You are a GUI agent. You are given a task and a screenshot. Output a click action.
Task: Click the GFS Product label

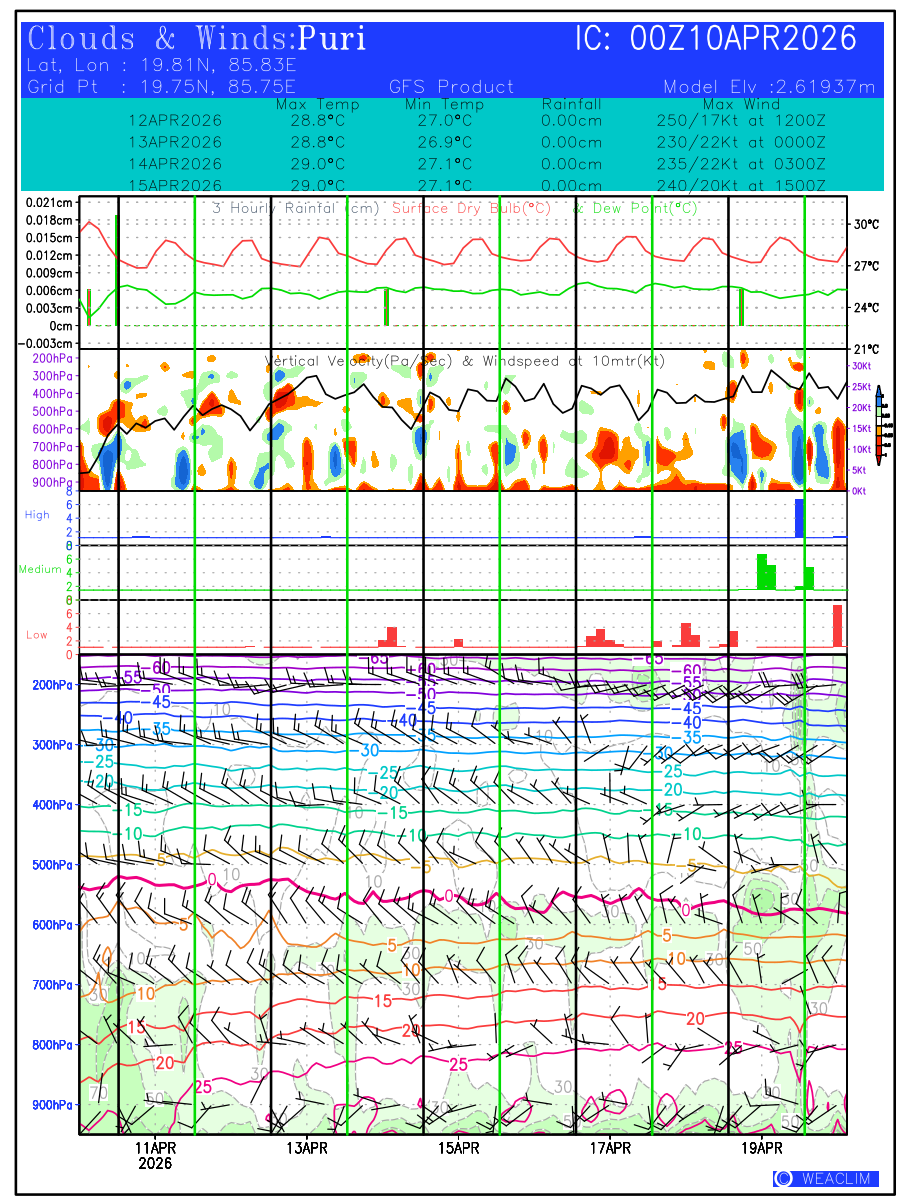[451, 87]
